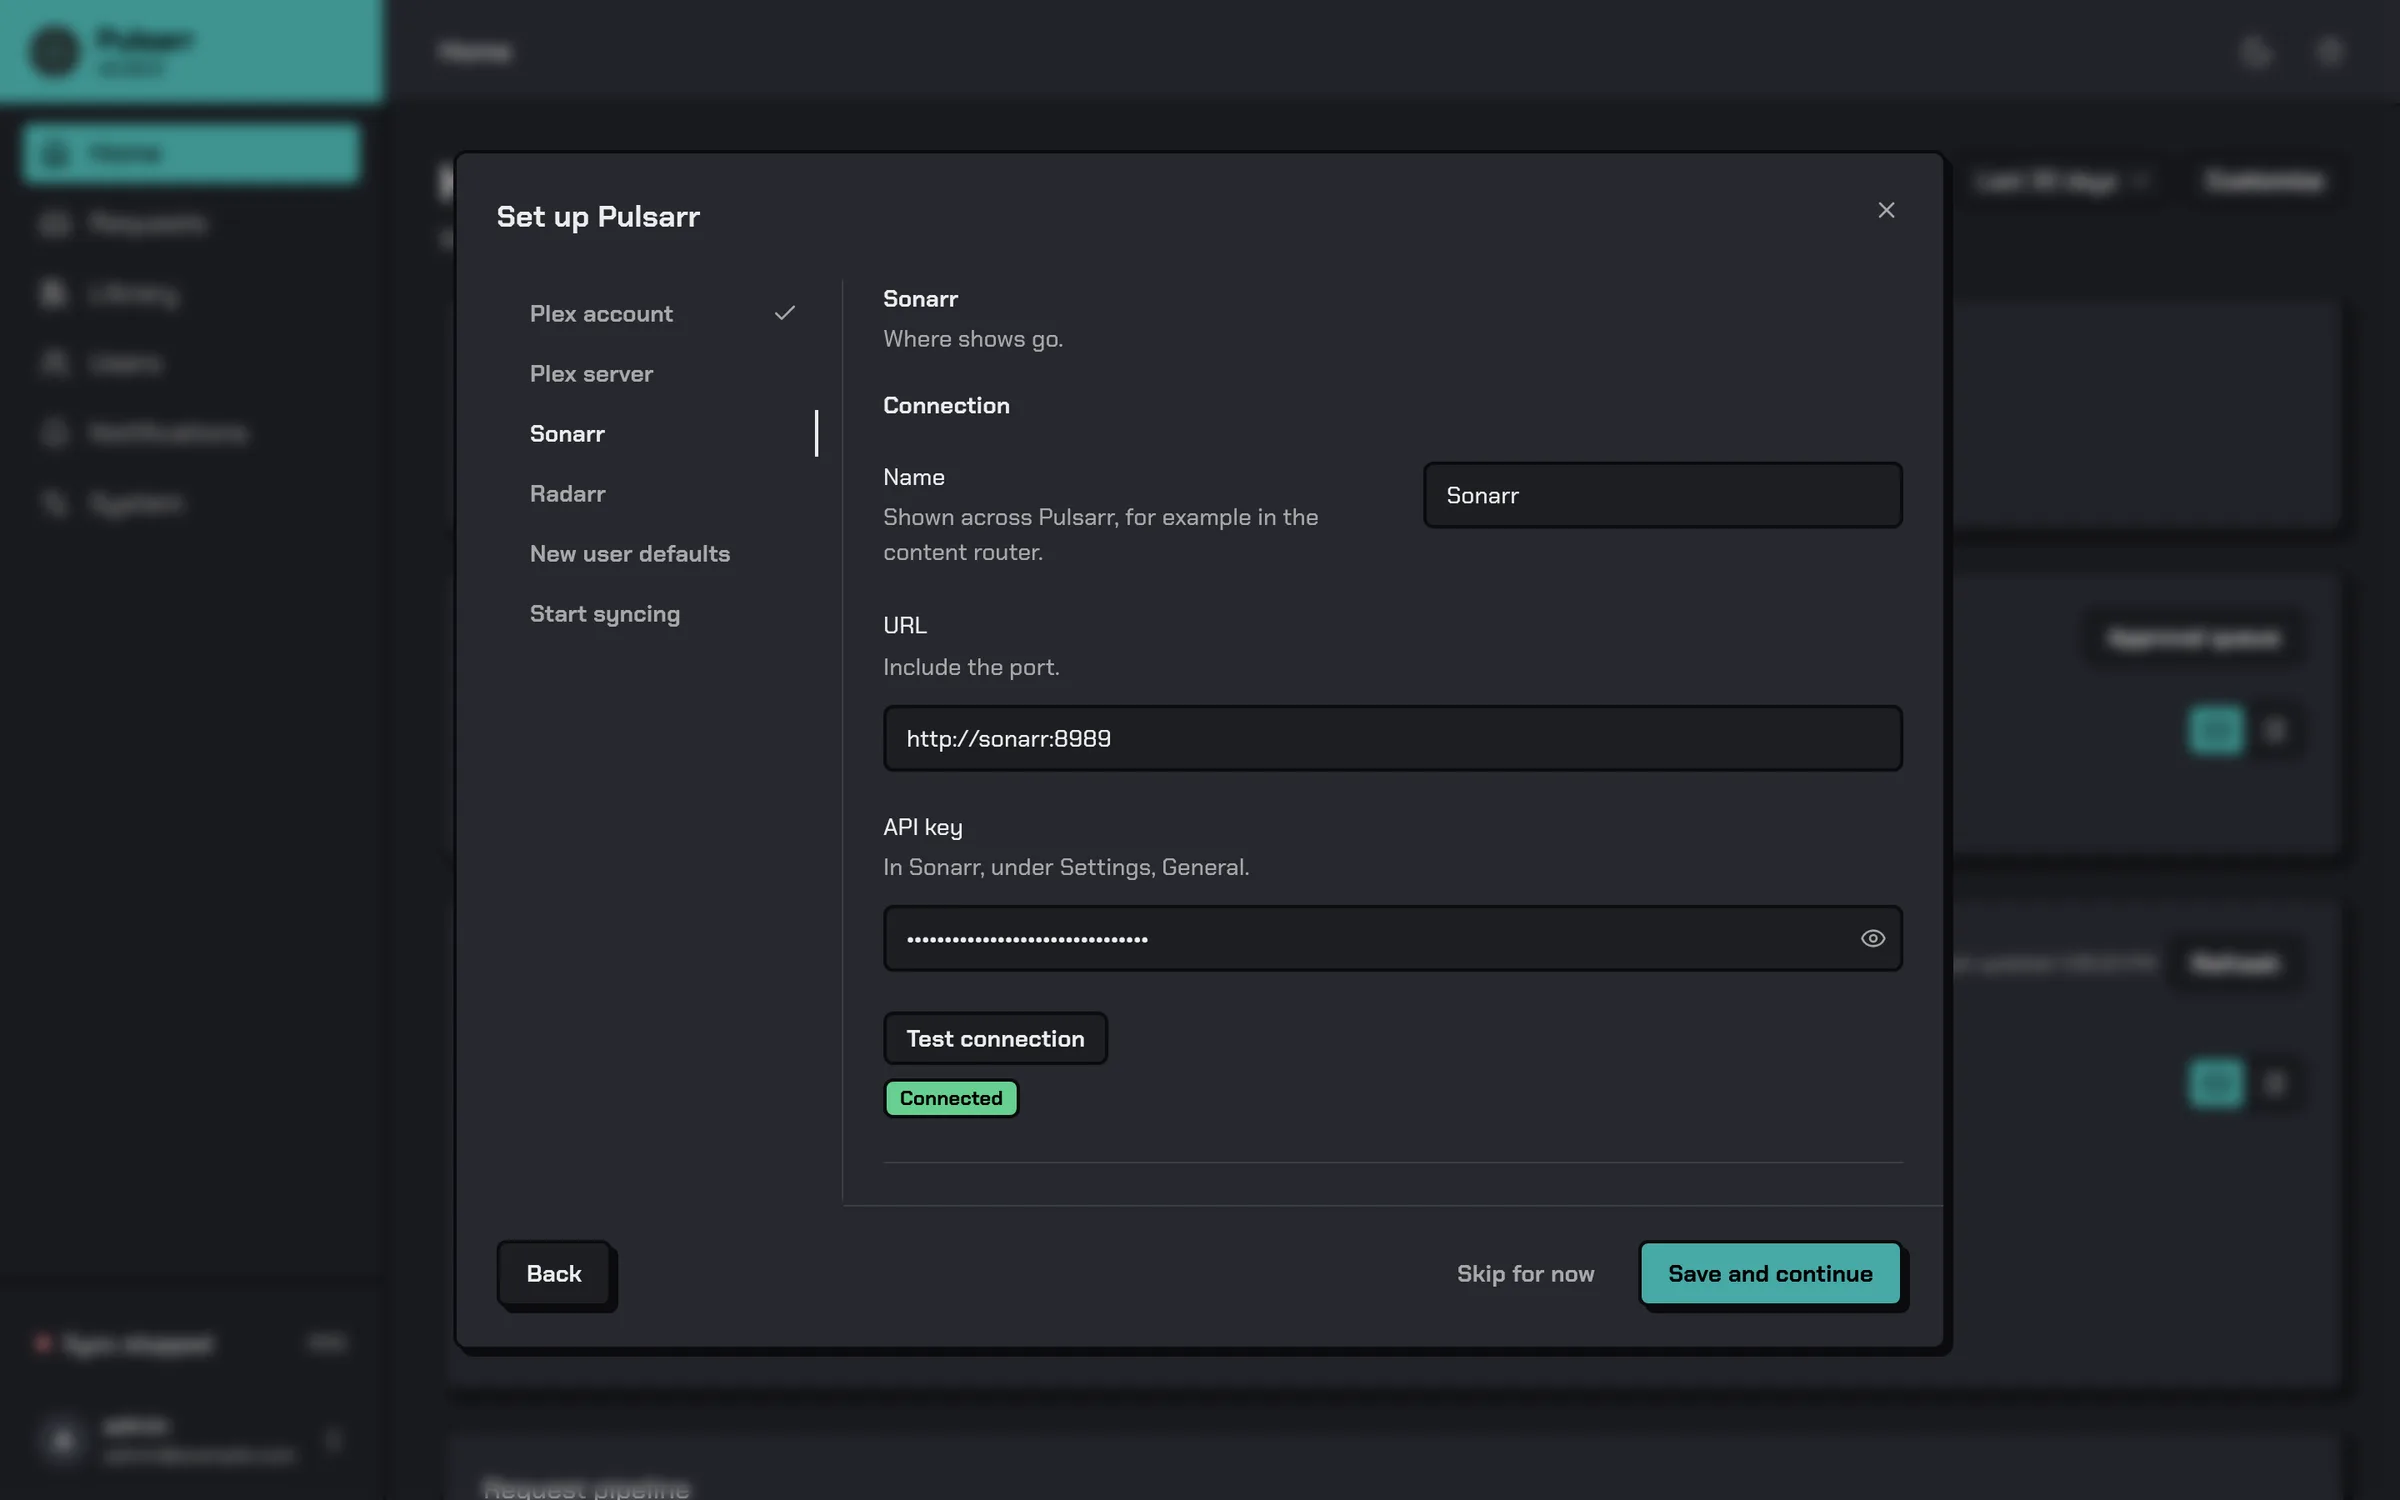Screen dimensions: 2400x1500
Task: Save and continue to next step
Action: [1770, 1273]
